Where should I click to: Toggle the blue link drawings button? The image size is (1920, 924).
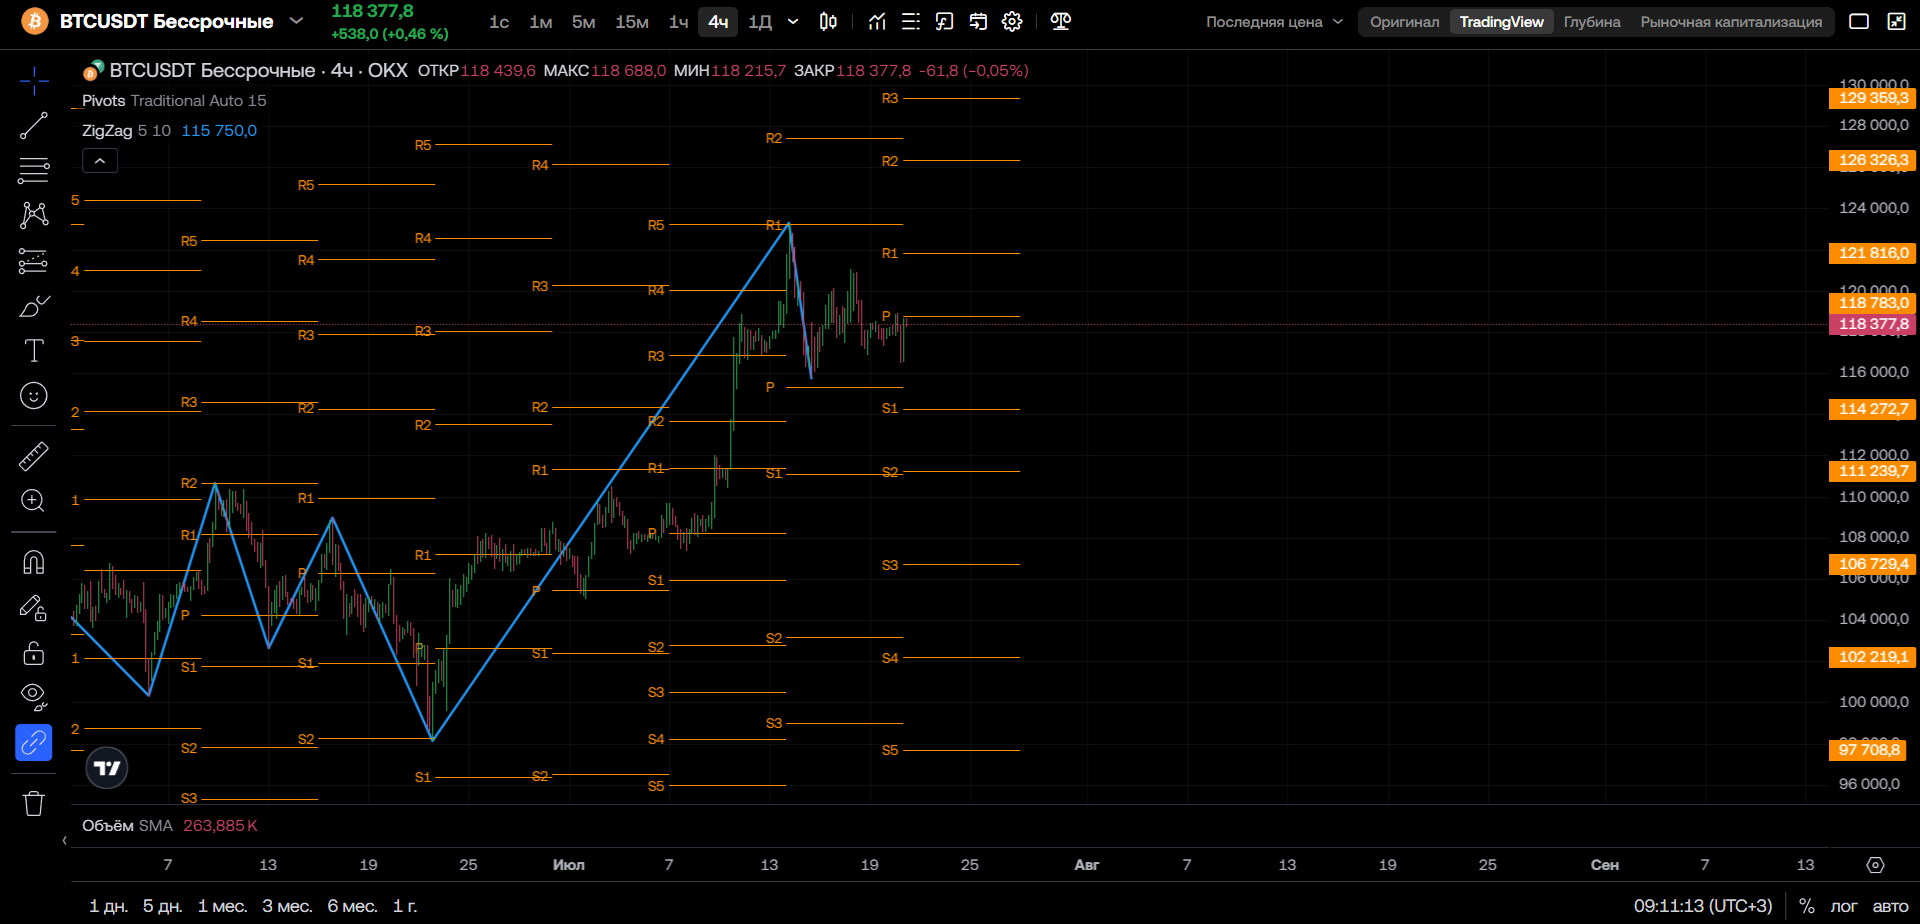[x=34, y=743]
